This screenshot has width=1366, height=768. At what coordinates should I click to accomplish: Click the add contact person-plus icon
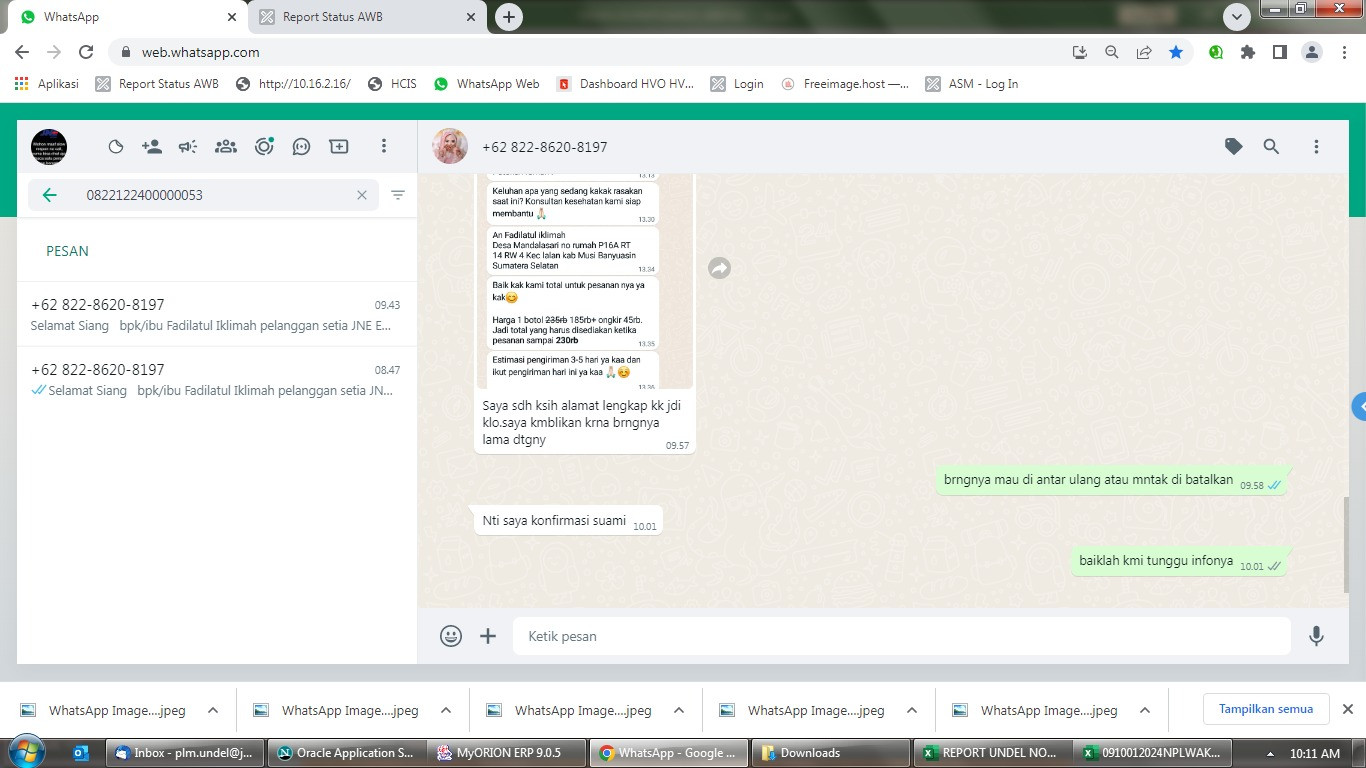tap(152, 147)
